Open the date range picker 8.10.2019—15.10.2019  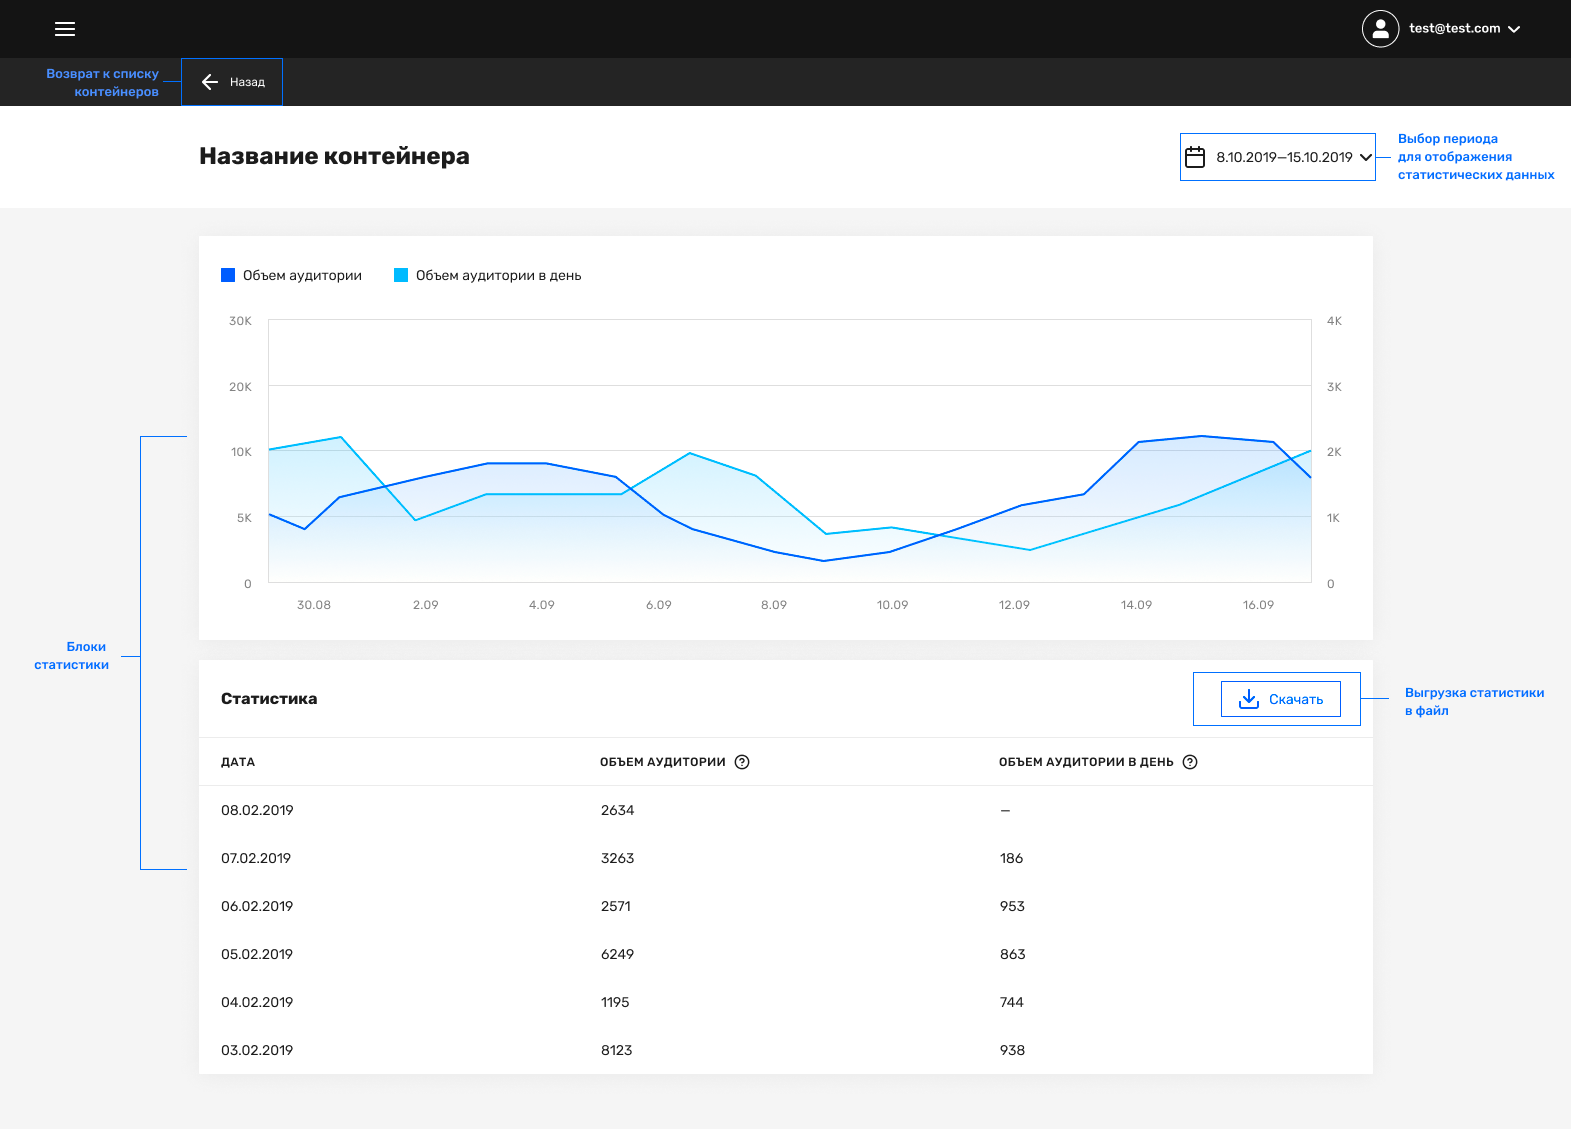1278,157
